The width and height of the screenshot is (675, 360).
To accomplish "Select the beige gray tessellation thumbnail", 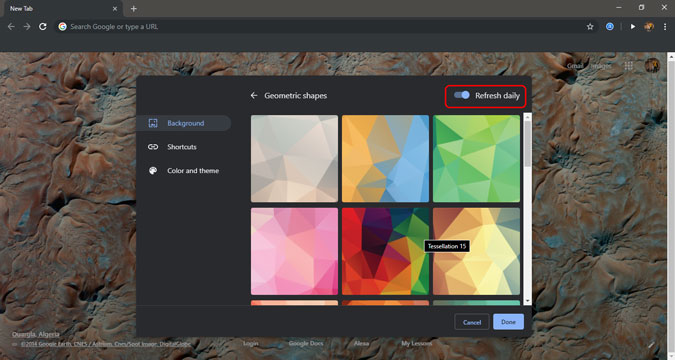I will (x=294, y=158).
